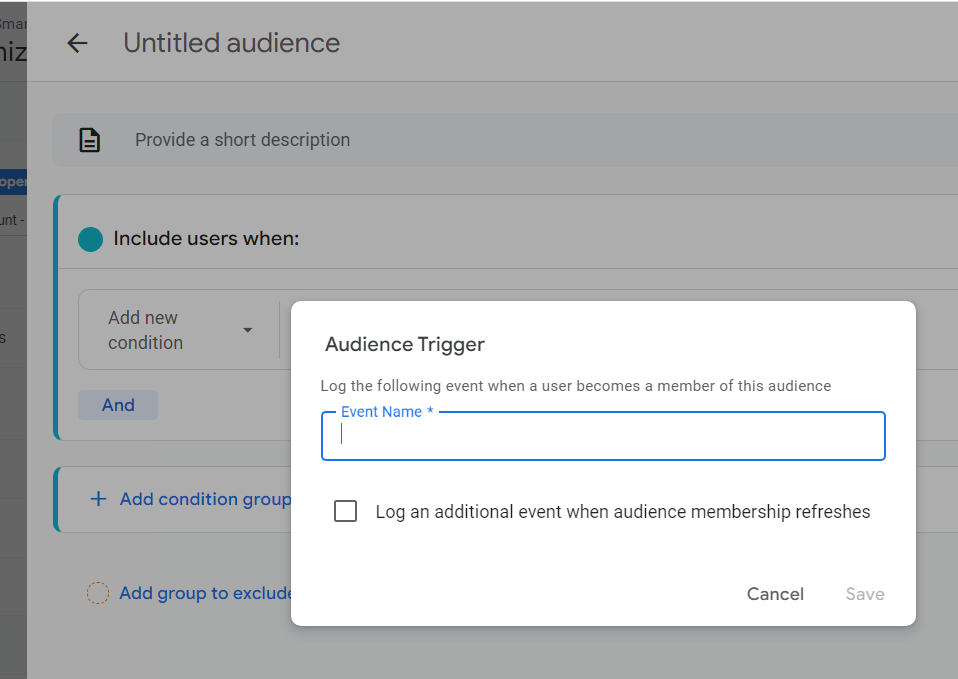The height and width of the screenshot is (679, 958).
Task: Click Add condition group link
Action: [x=205, y=499]
